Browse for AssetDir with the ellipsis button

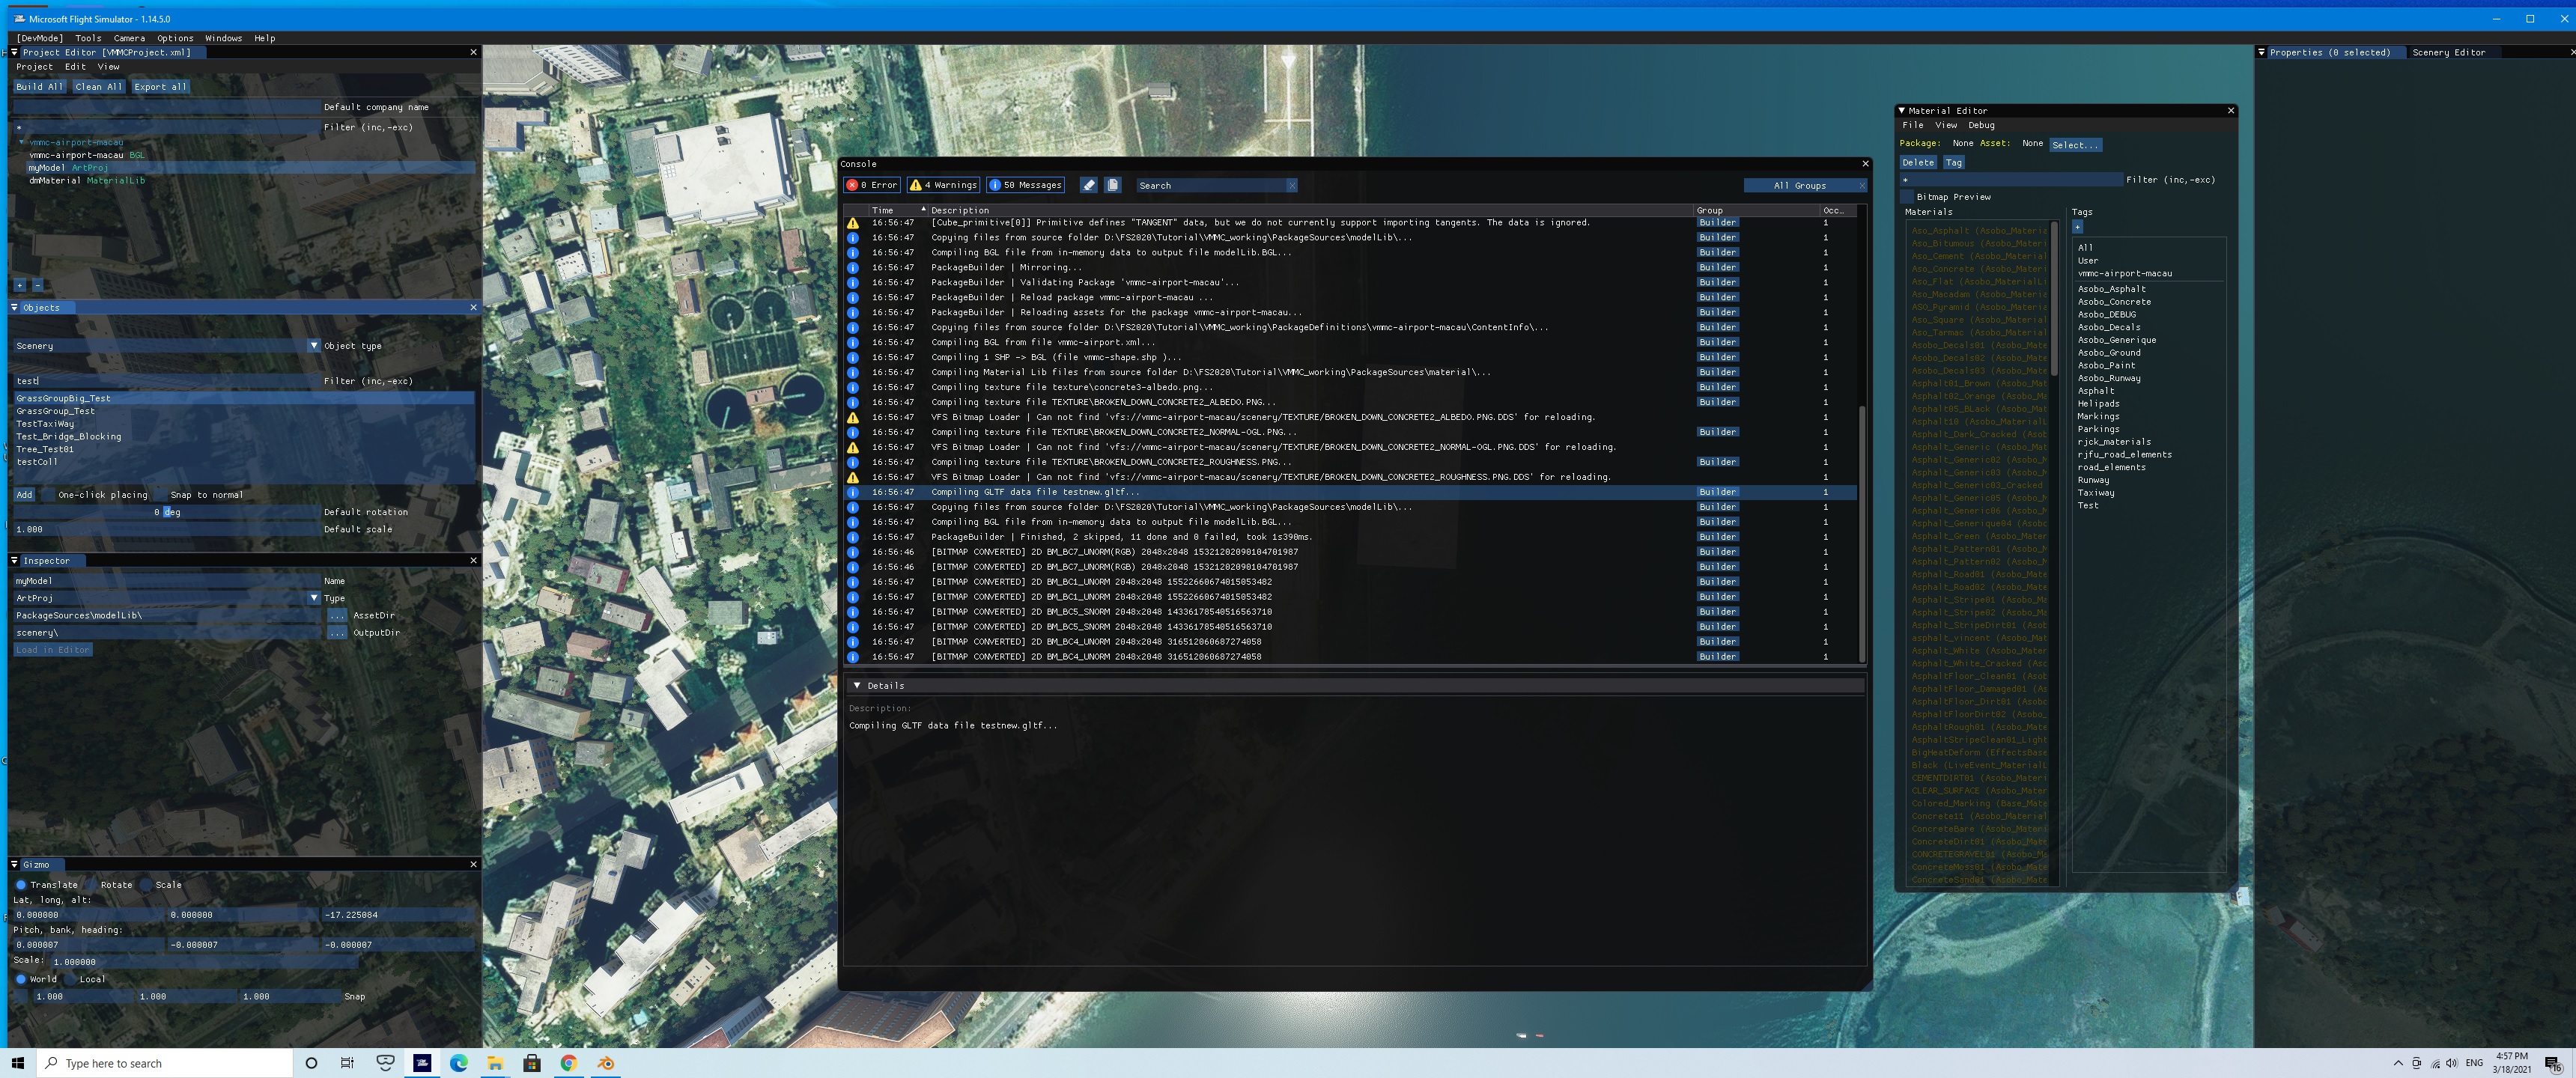[x=336, y=616]
